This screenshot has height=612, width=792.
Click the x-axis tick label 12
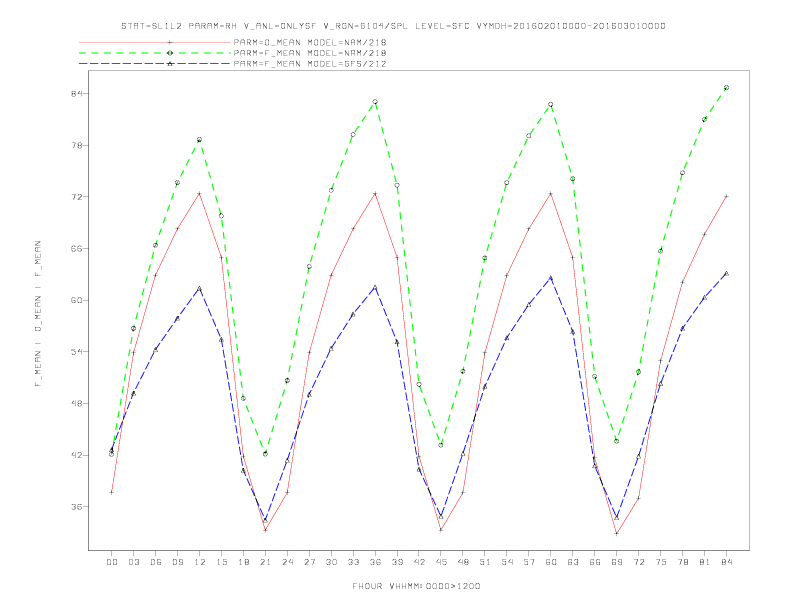point(200,562)
